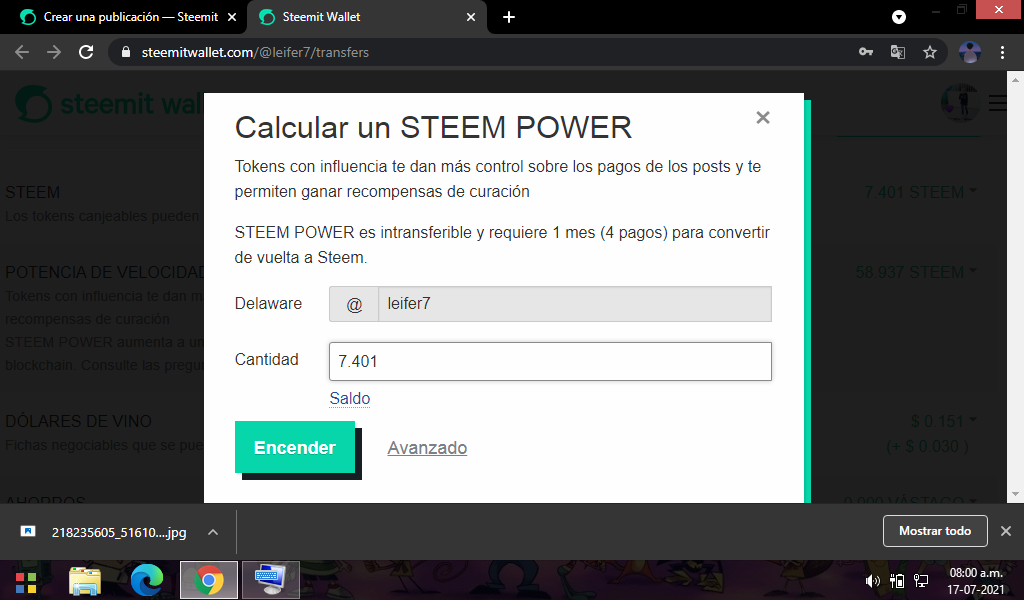Click the wallet user avatar
Viewport: 1024px width, 600px height.
point(960,103)
